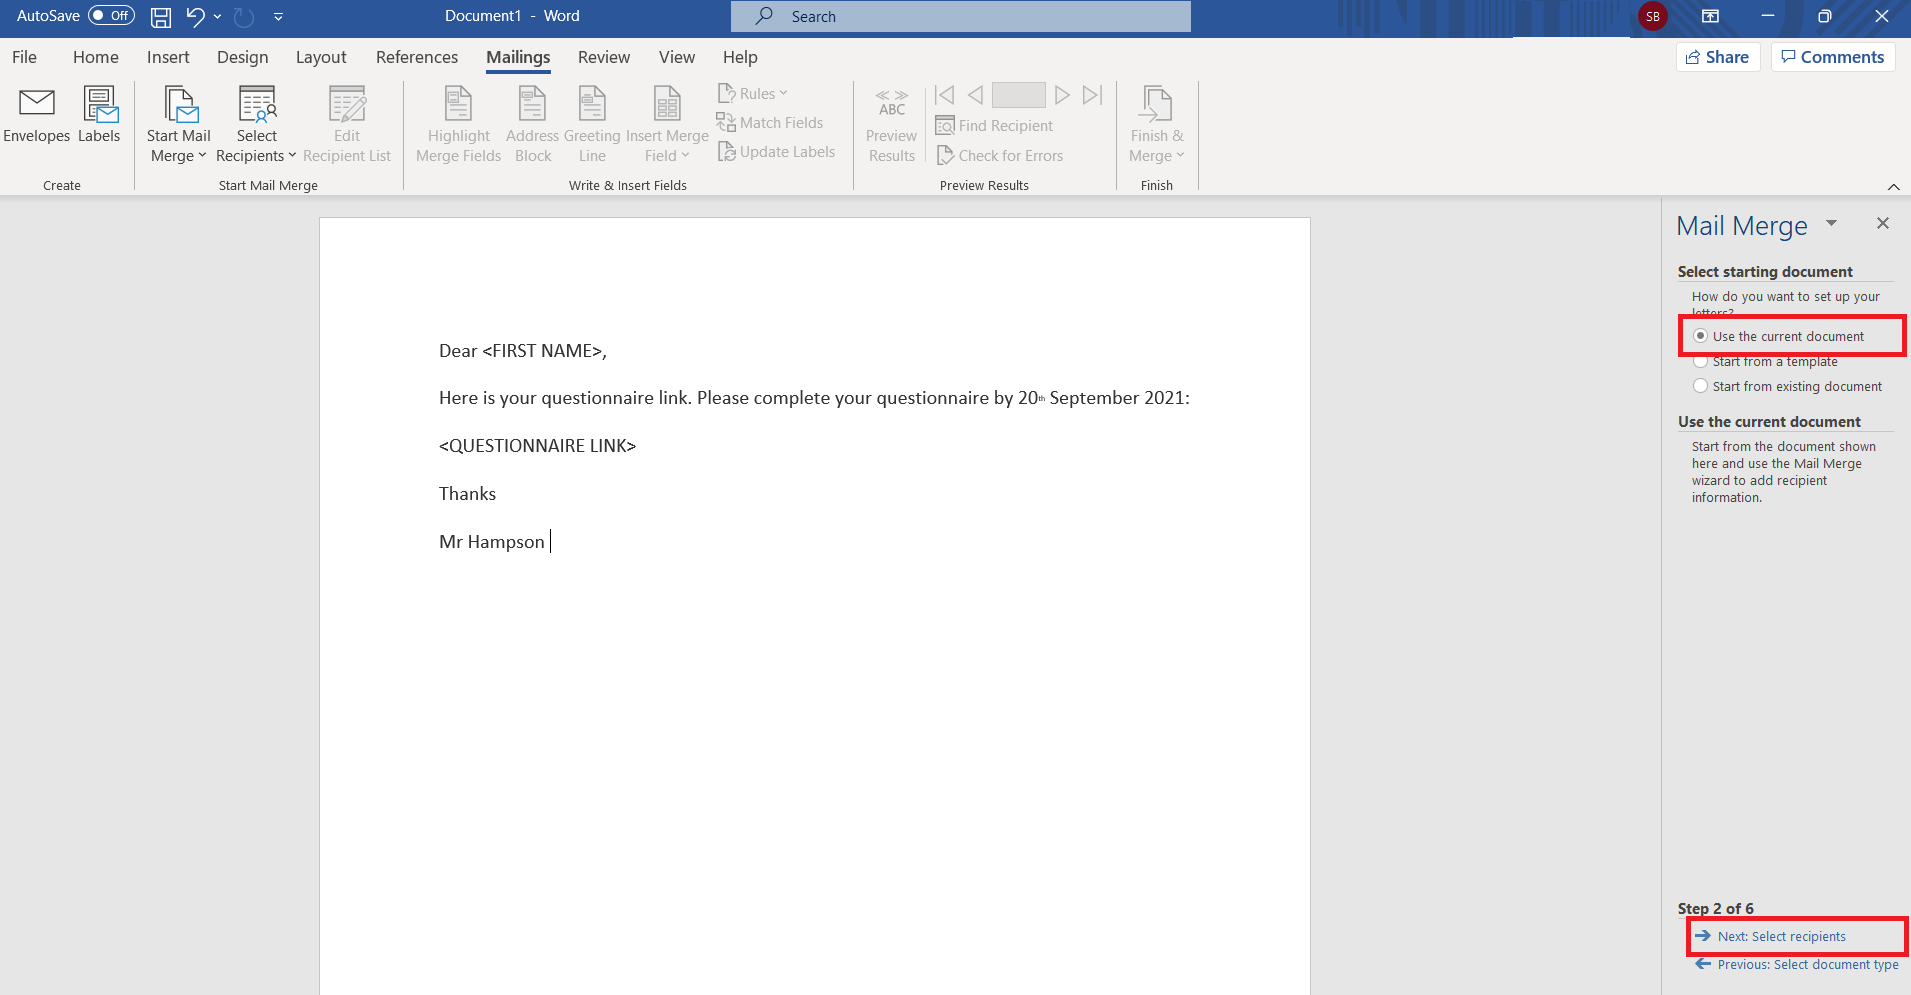
Task: Click in the Search box
Action: pyautogui.click(x=960, y=17)
